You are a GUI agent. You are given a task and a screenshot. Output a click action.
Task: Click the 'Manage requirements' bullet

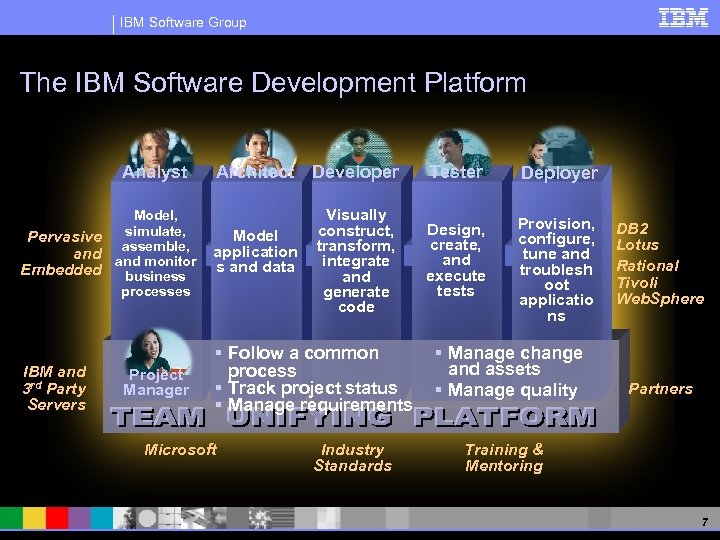pyautogui.click(x=320, y=405)
